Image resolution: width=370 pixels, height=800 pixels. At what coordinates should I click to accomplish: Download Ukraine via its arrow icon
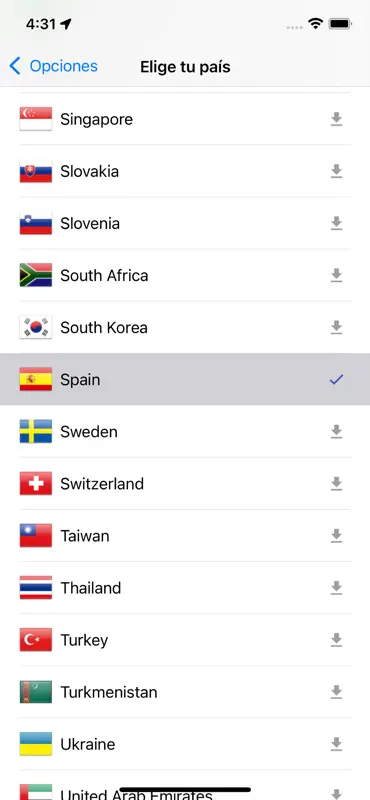[336, 743]
